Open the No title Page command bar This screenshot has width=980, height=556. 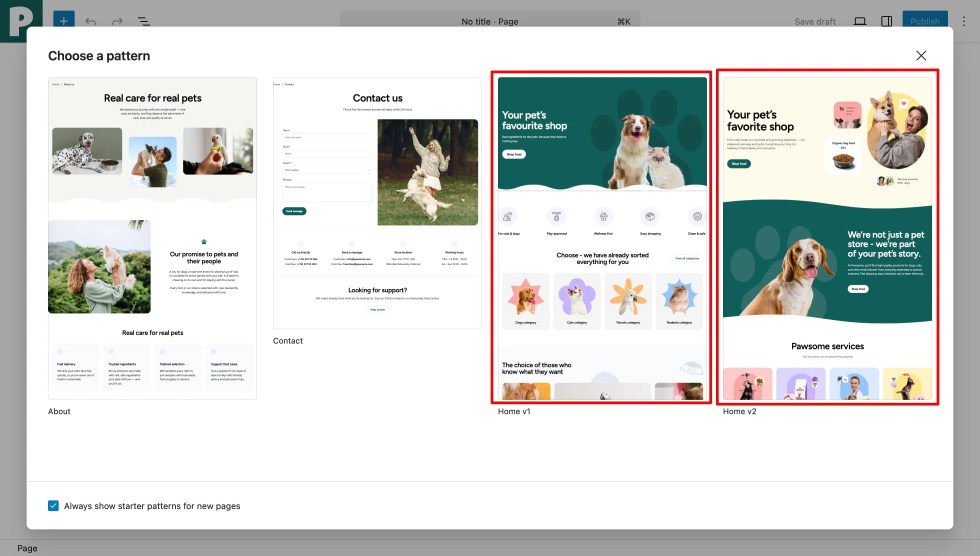489,21
